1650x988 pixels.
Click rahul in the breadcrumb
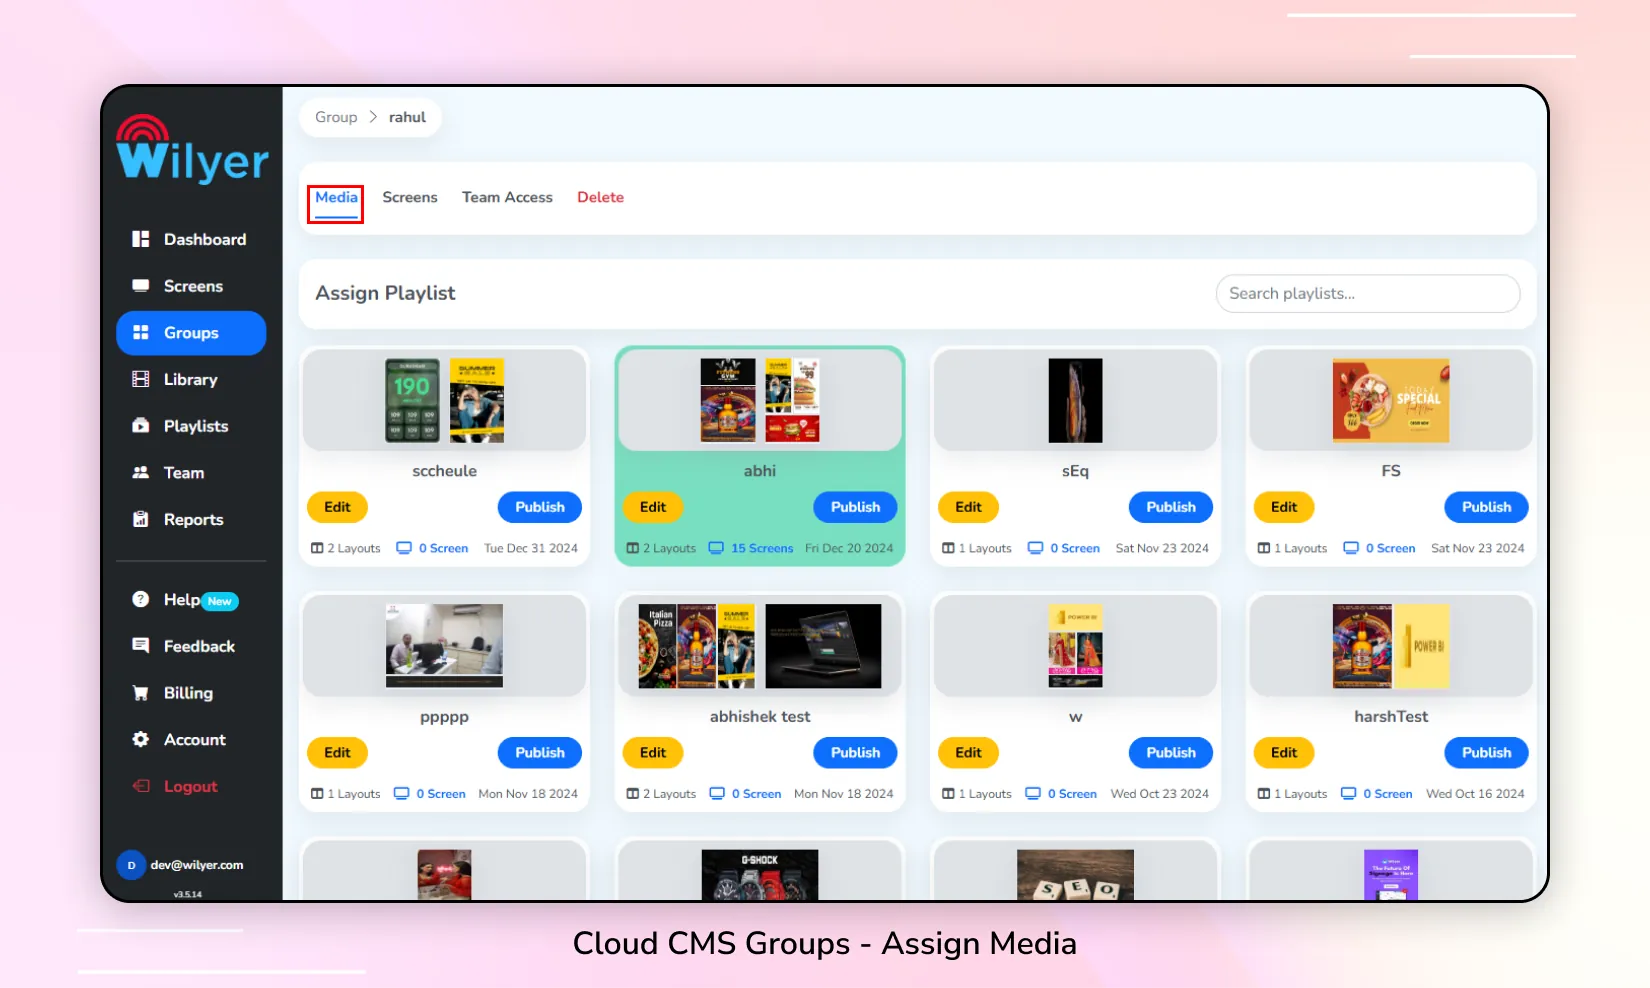407,117
